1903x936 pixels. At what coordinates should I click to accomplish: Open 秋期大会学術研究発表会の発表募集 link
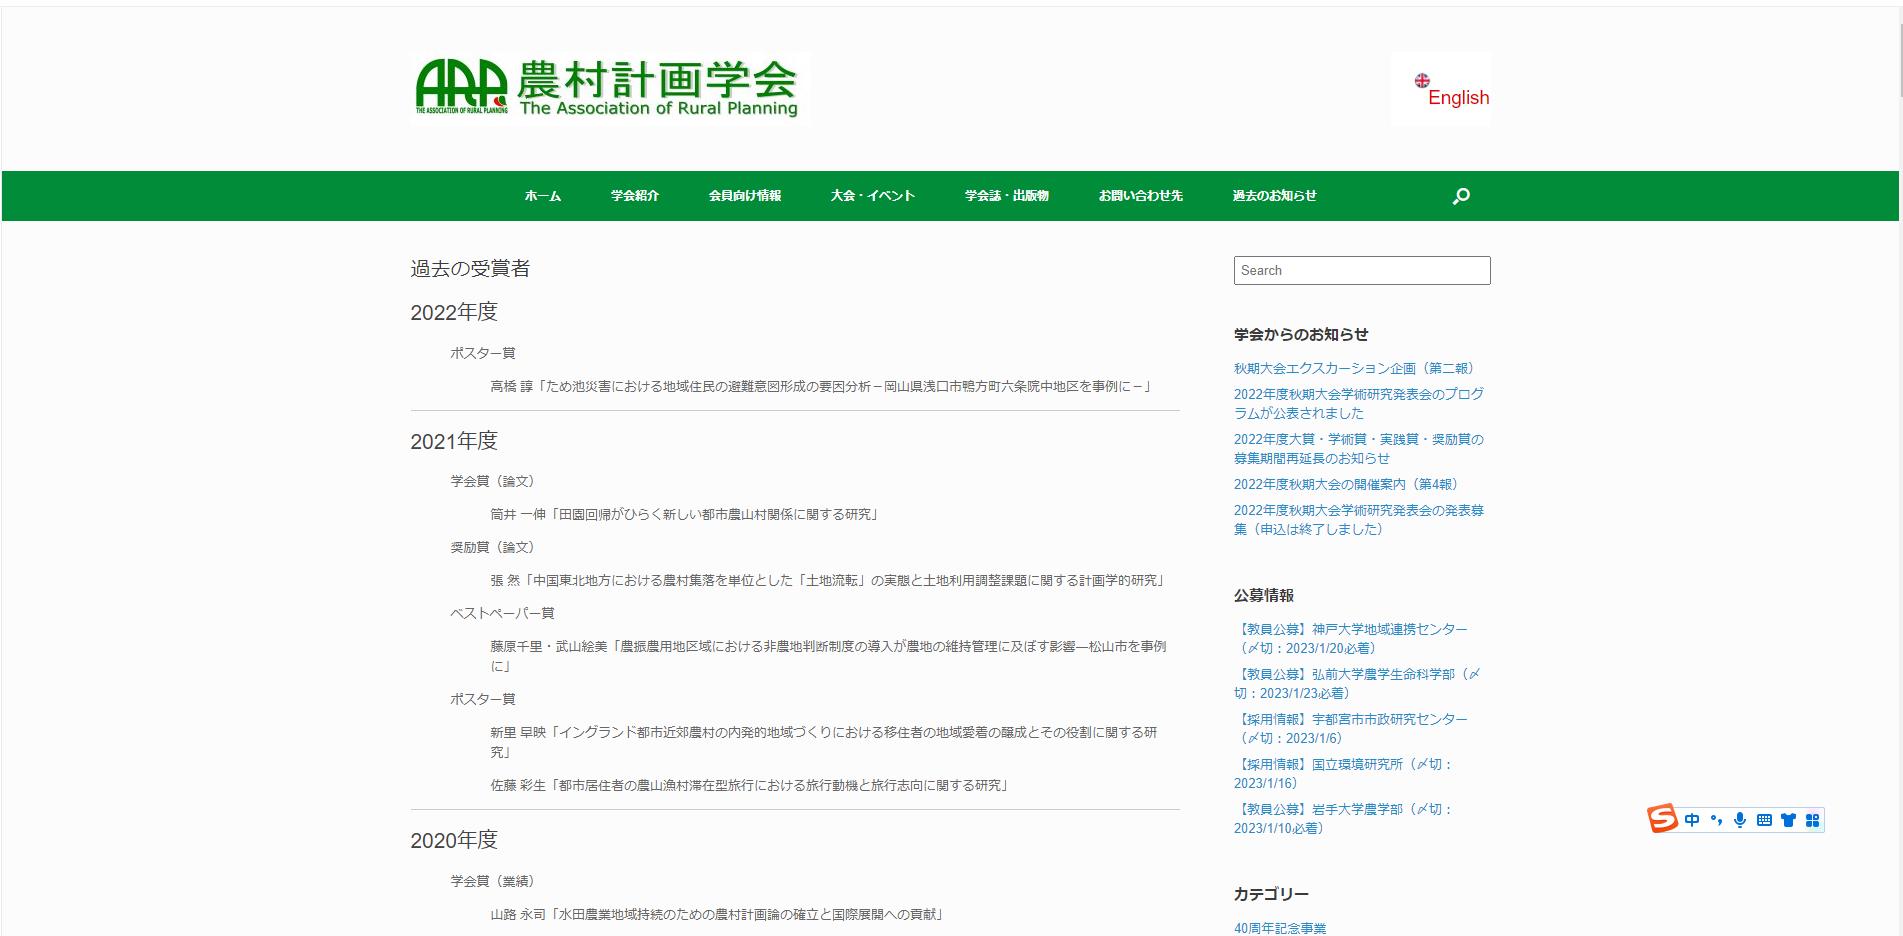point(1359,519)
